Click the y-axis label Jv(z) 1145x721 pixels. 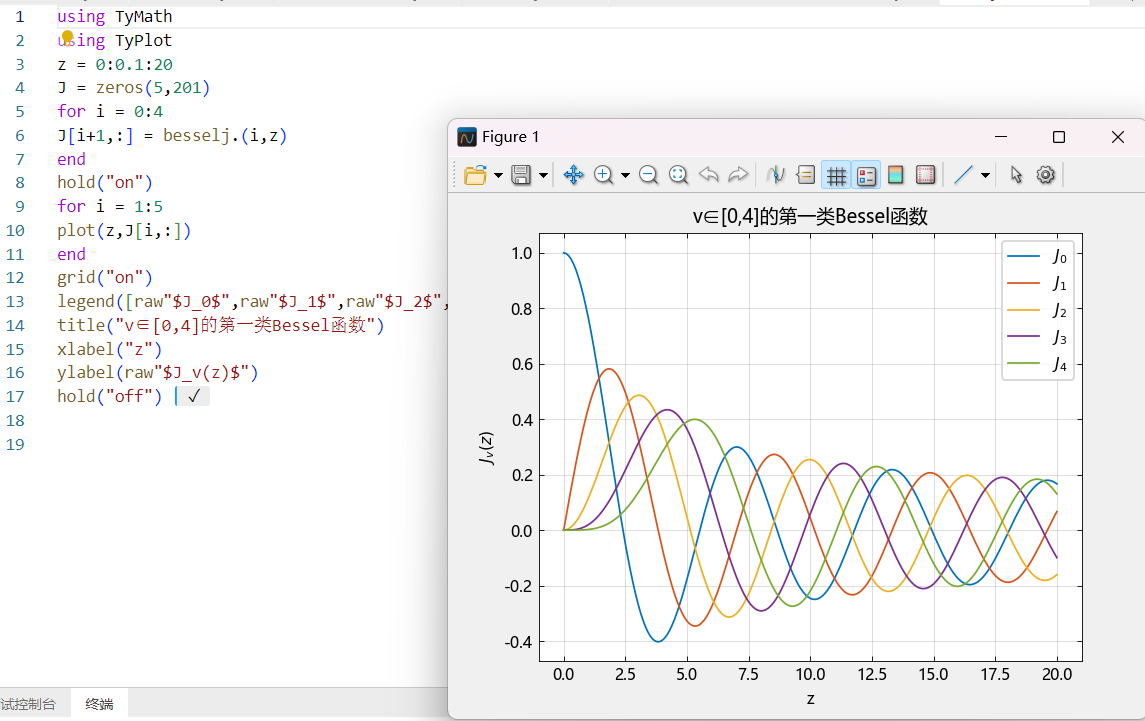486,448
